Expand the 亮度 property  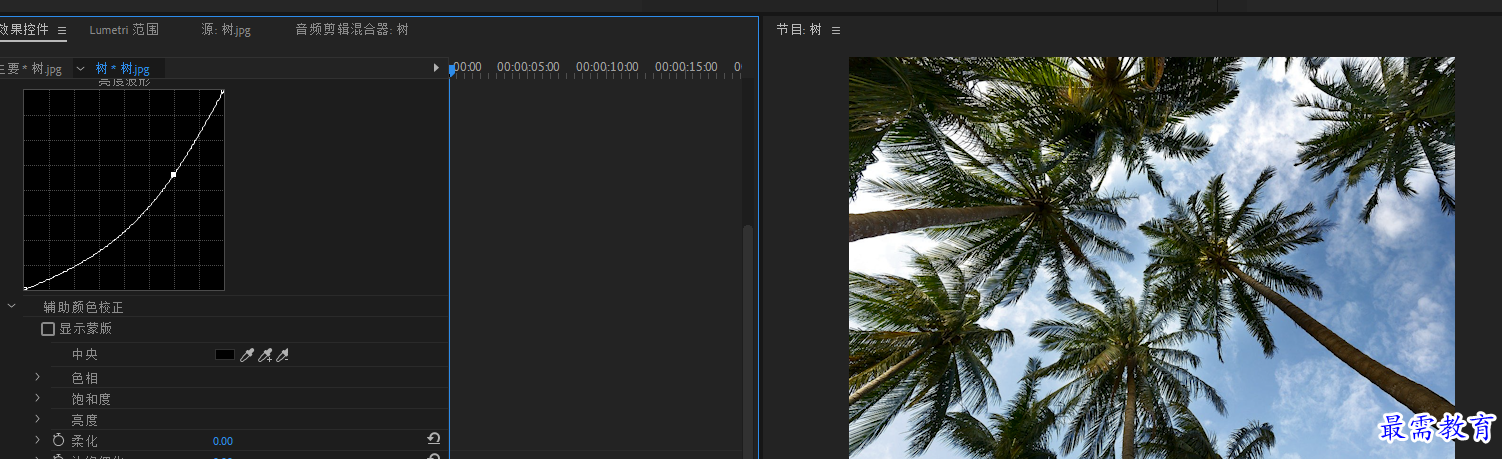[x=38, y=419]
